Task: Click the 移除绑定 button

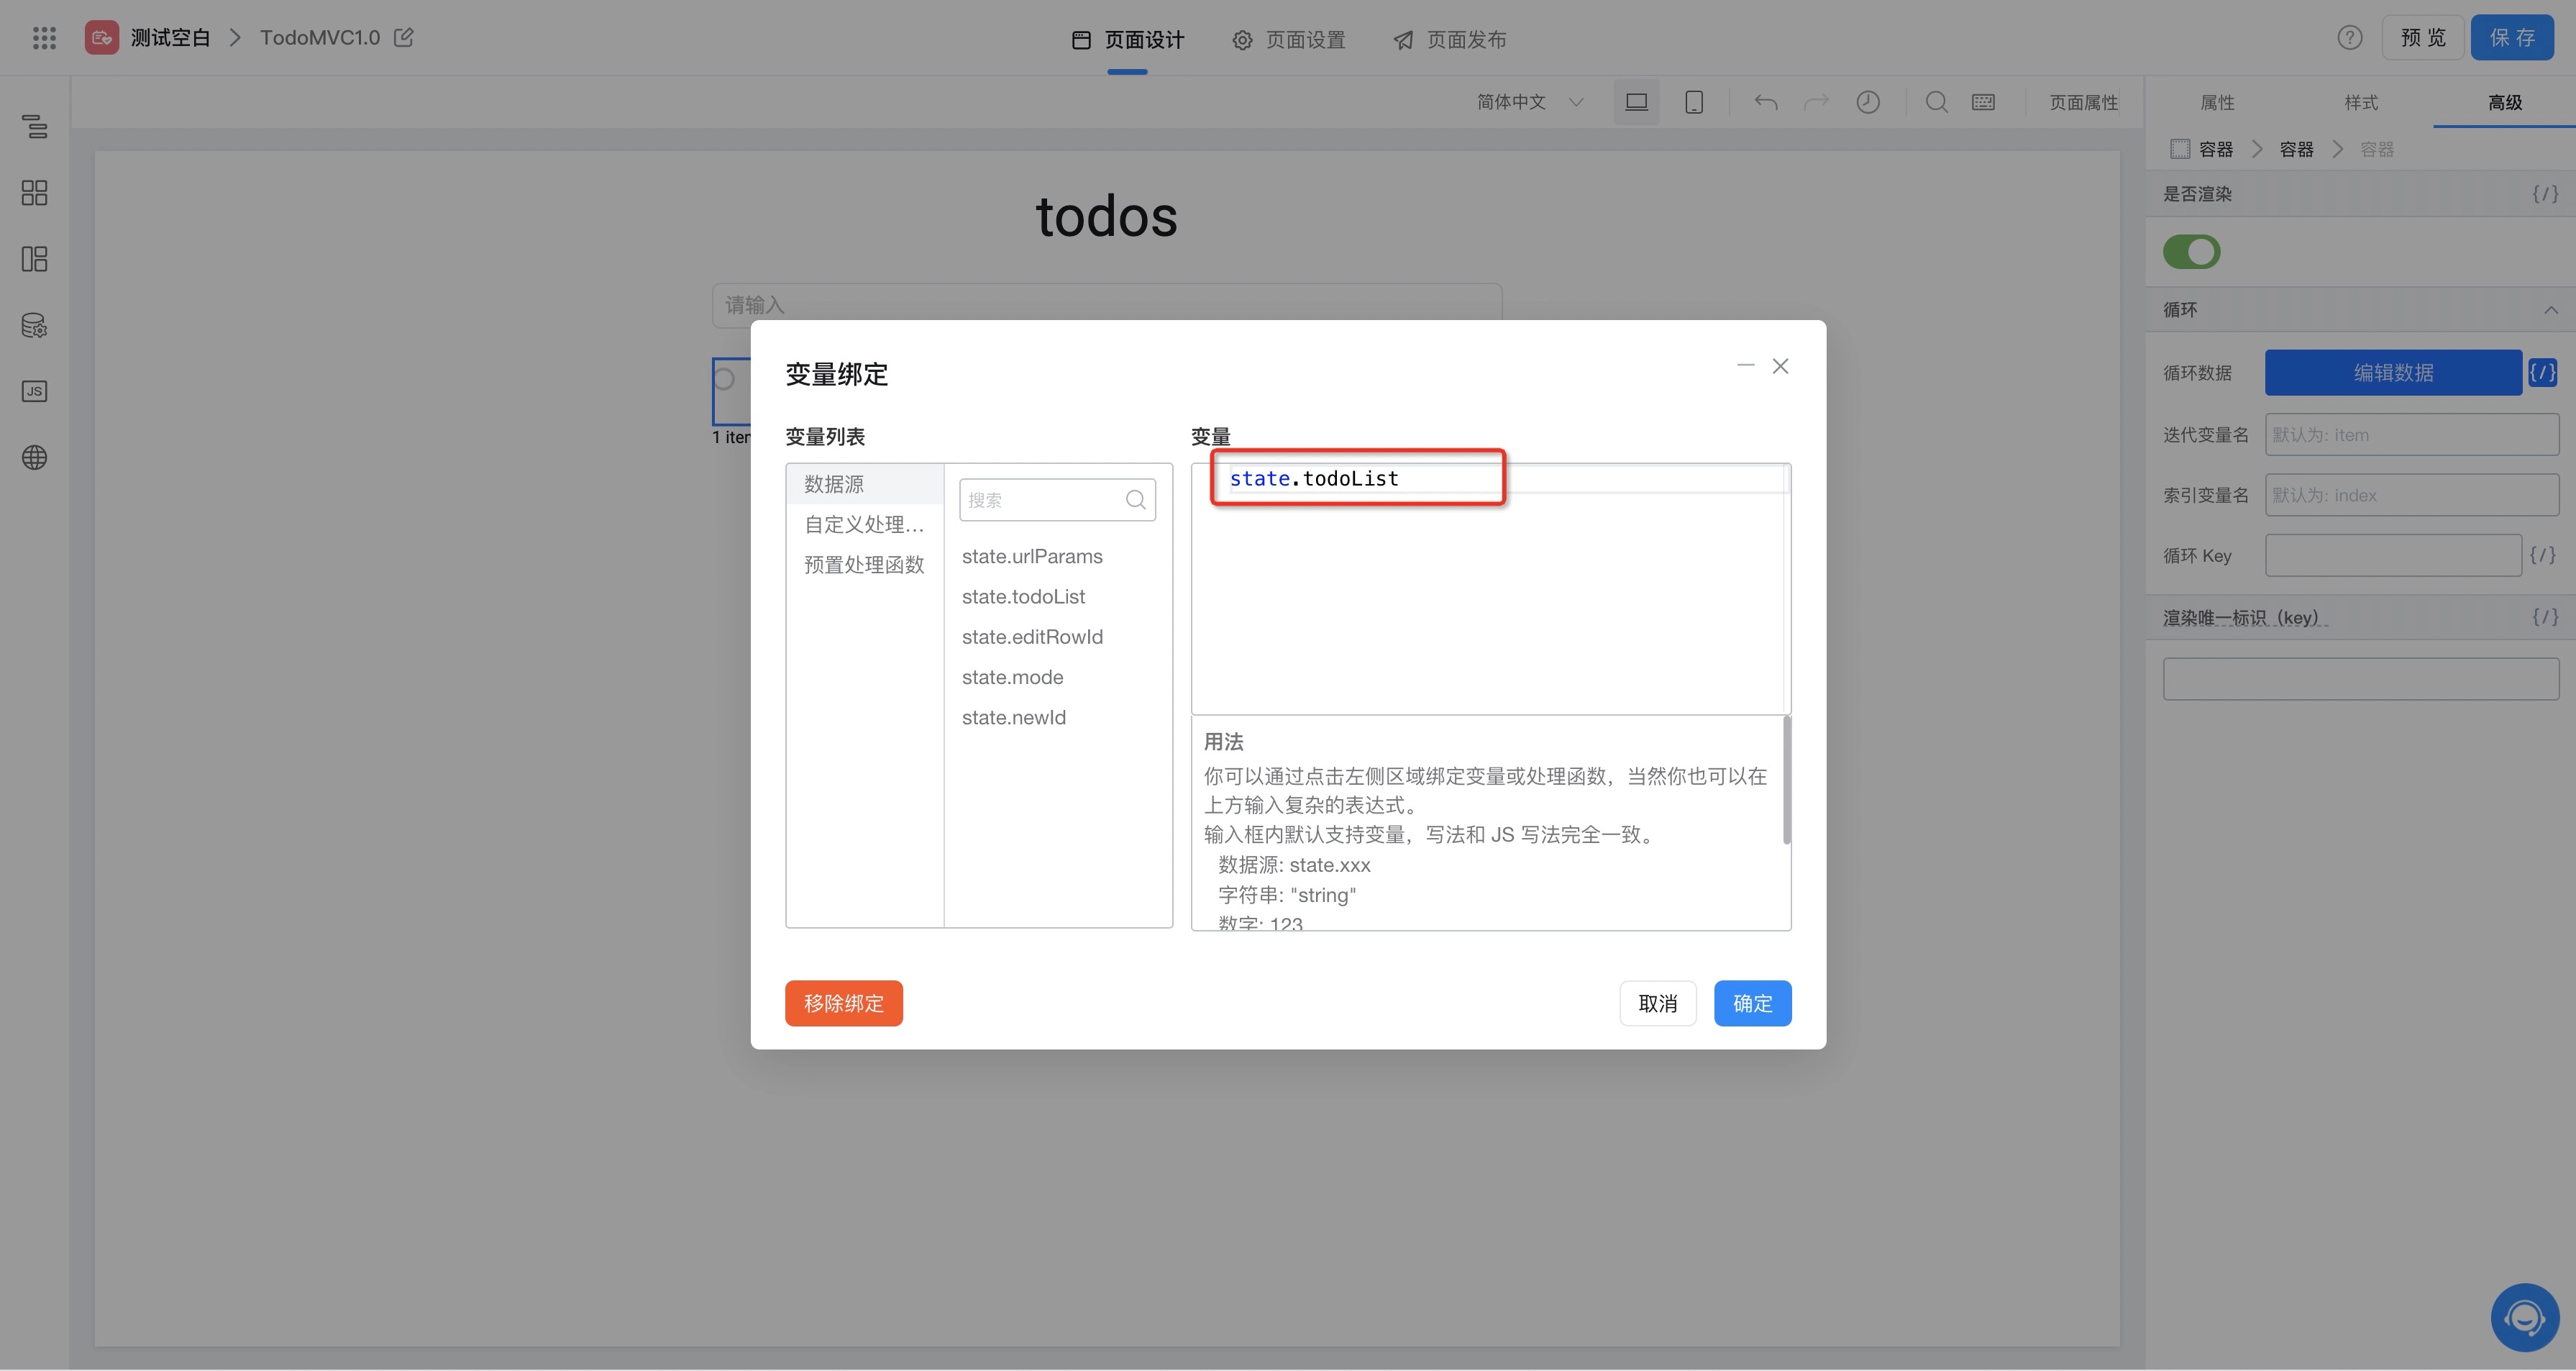Action: (843, 1003)
